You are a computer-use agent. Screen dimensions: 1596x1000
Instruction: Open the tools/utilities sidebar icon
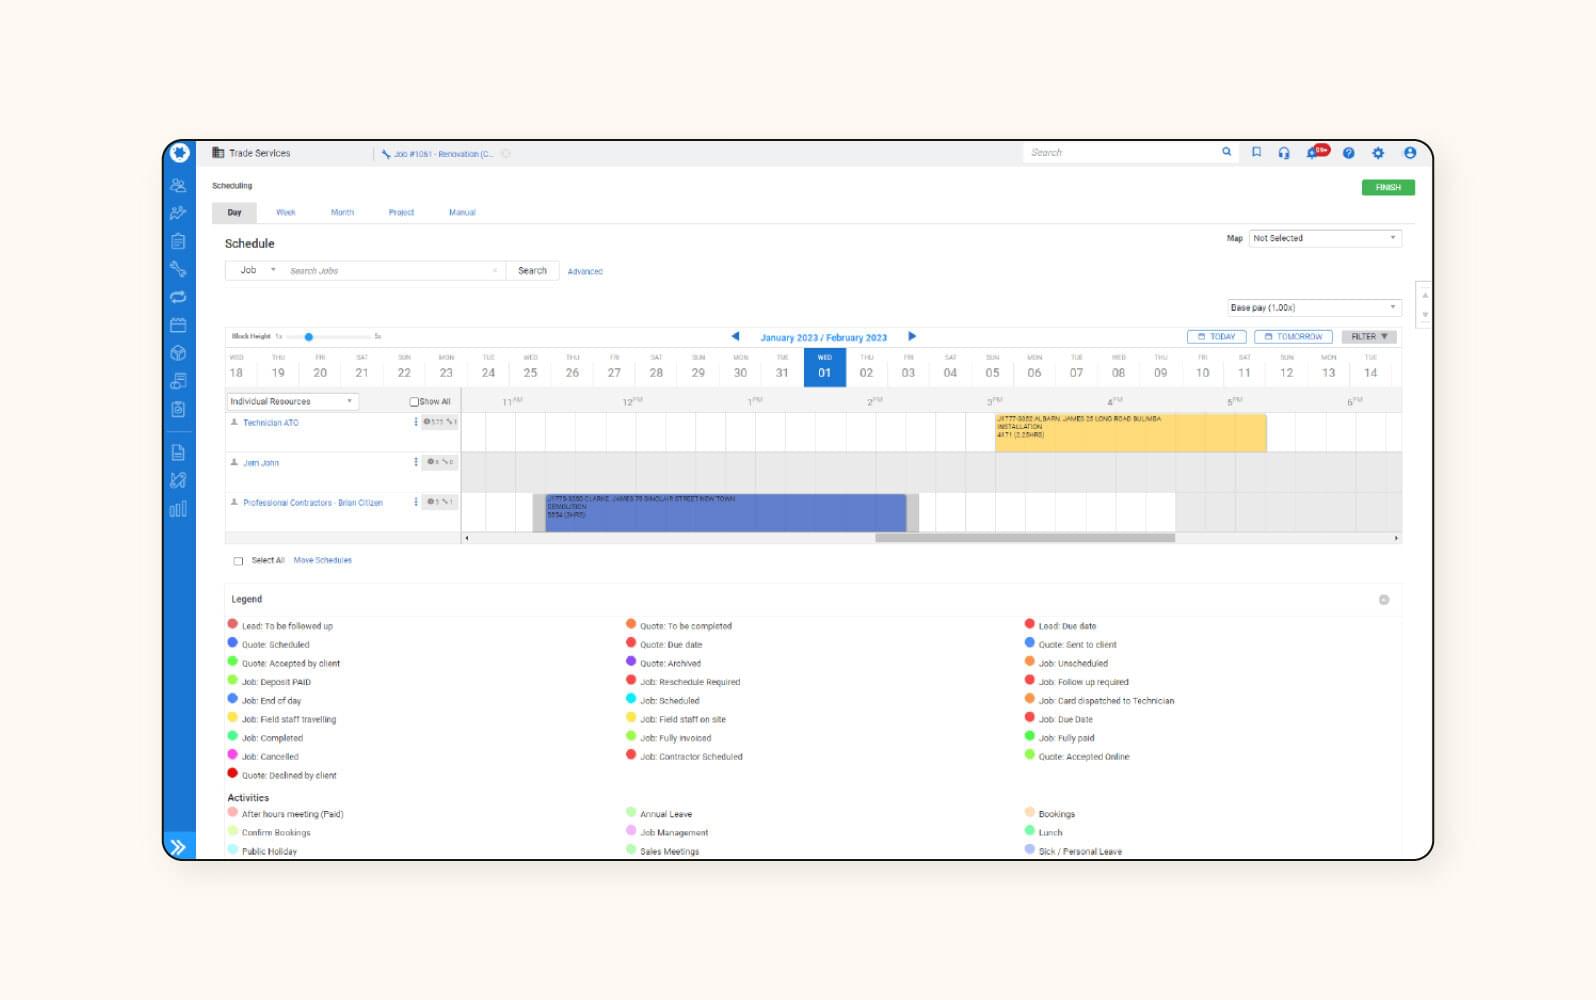click(x=178, y=480)
